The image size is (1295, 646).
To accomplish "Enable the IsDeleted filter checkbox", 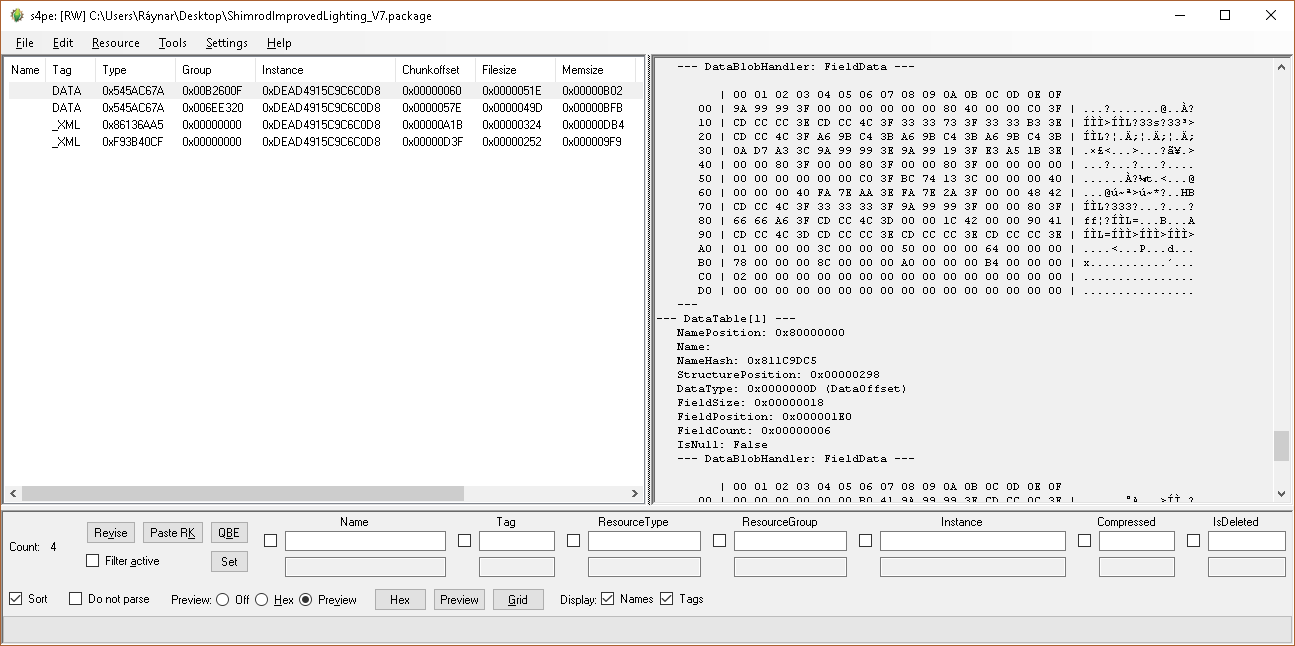I will pyautogui.click(x=1193, y=541).
